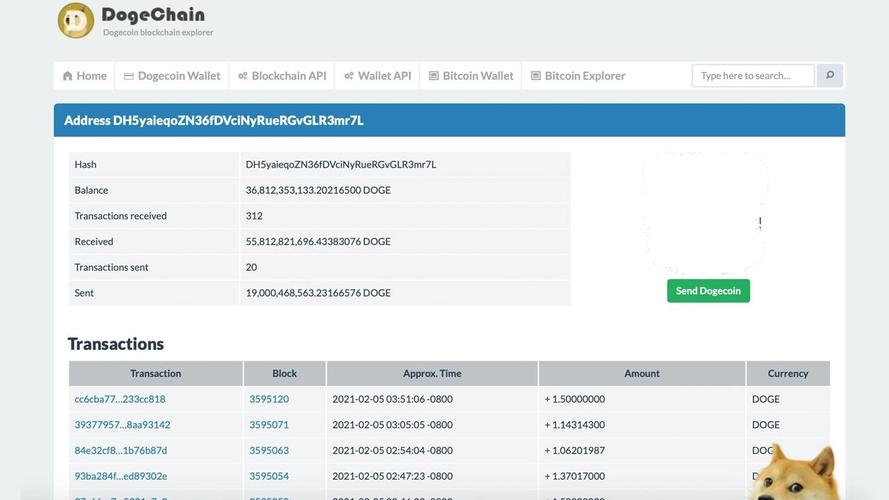Focus the 'Type here to search...' field

(753, 75)
